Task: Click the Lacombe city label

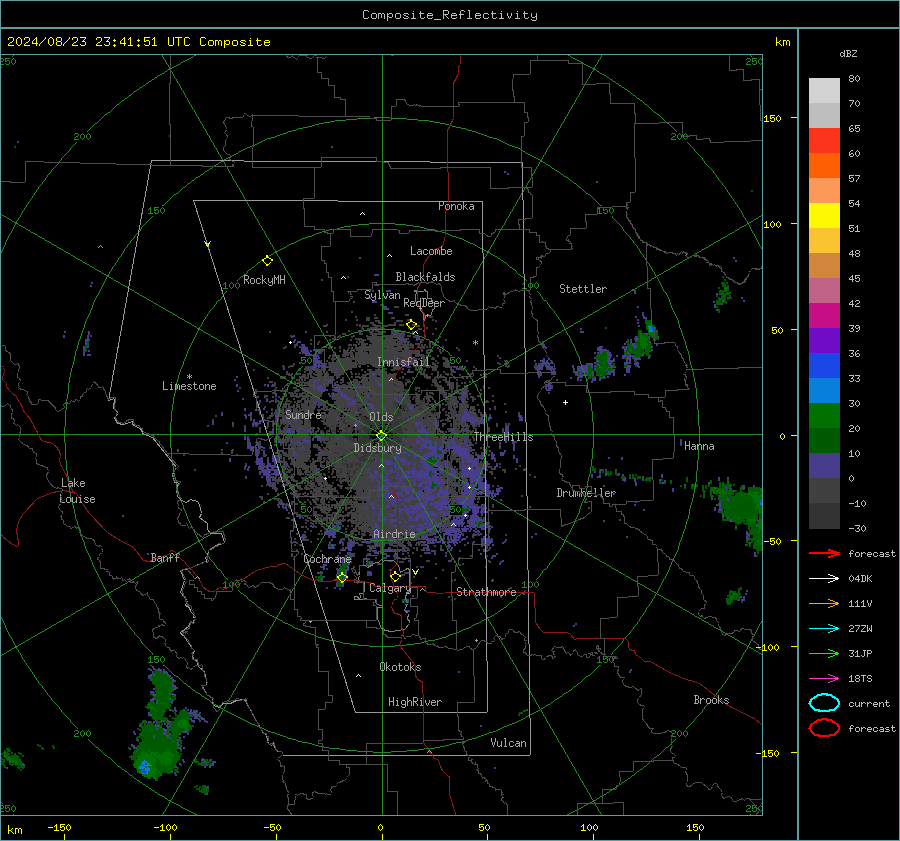Action: pos(431,251)
